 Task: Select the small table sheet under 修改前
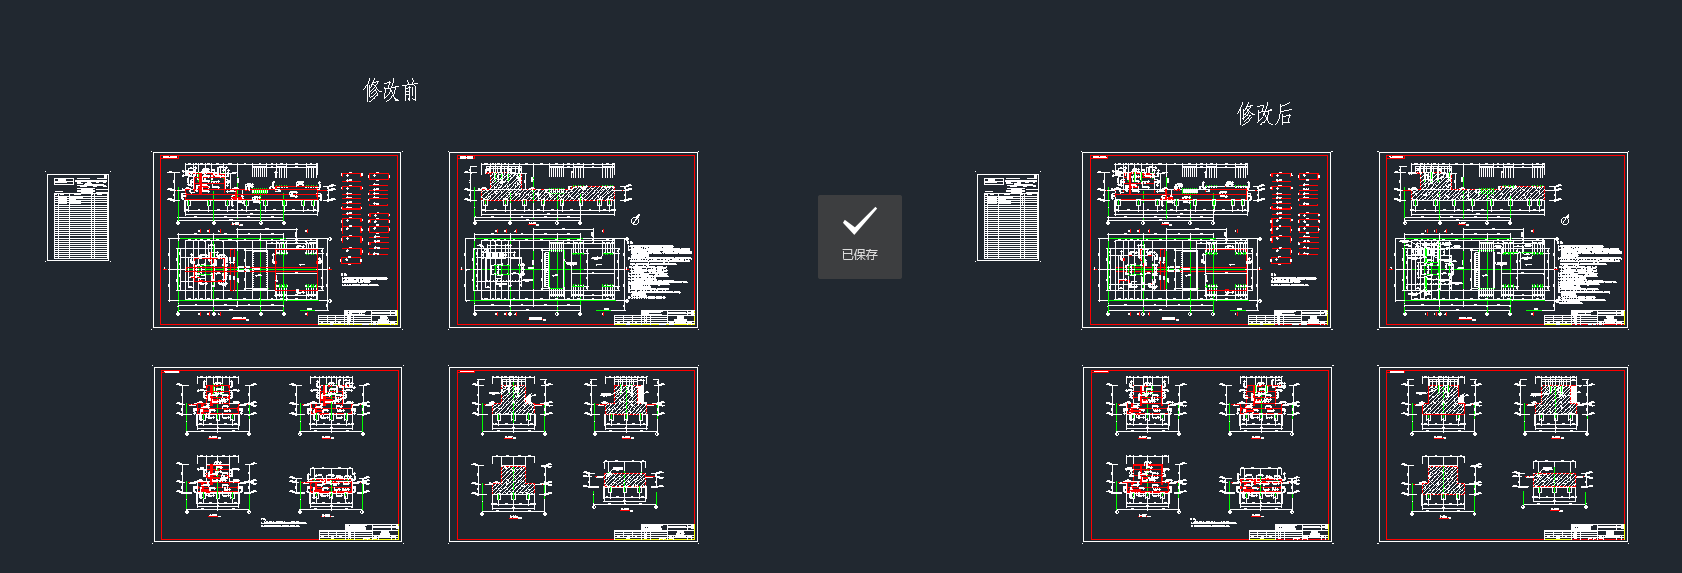78,217
